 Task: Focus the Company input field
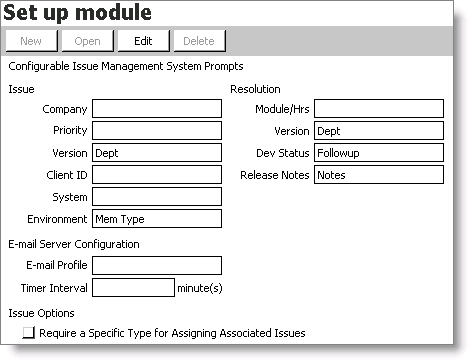[x=157, y=108]
